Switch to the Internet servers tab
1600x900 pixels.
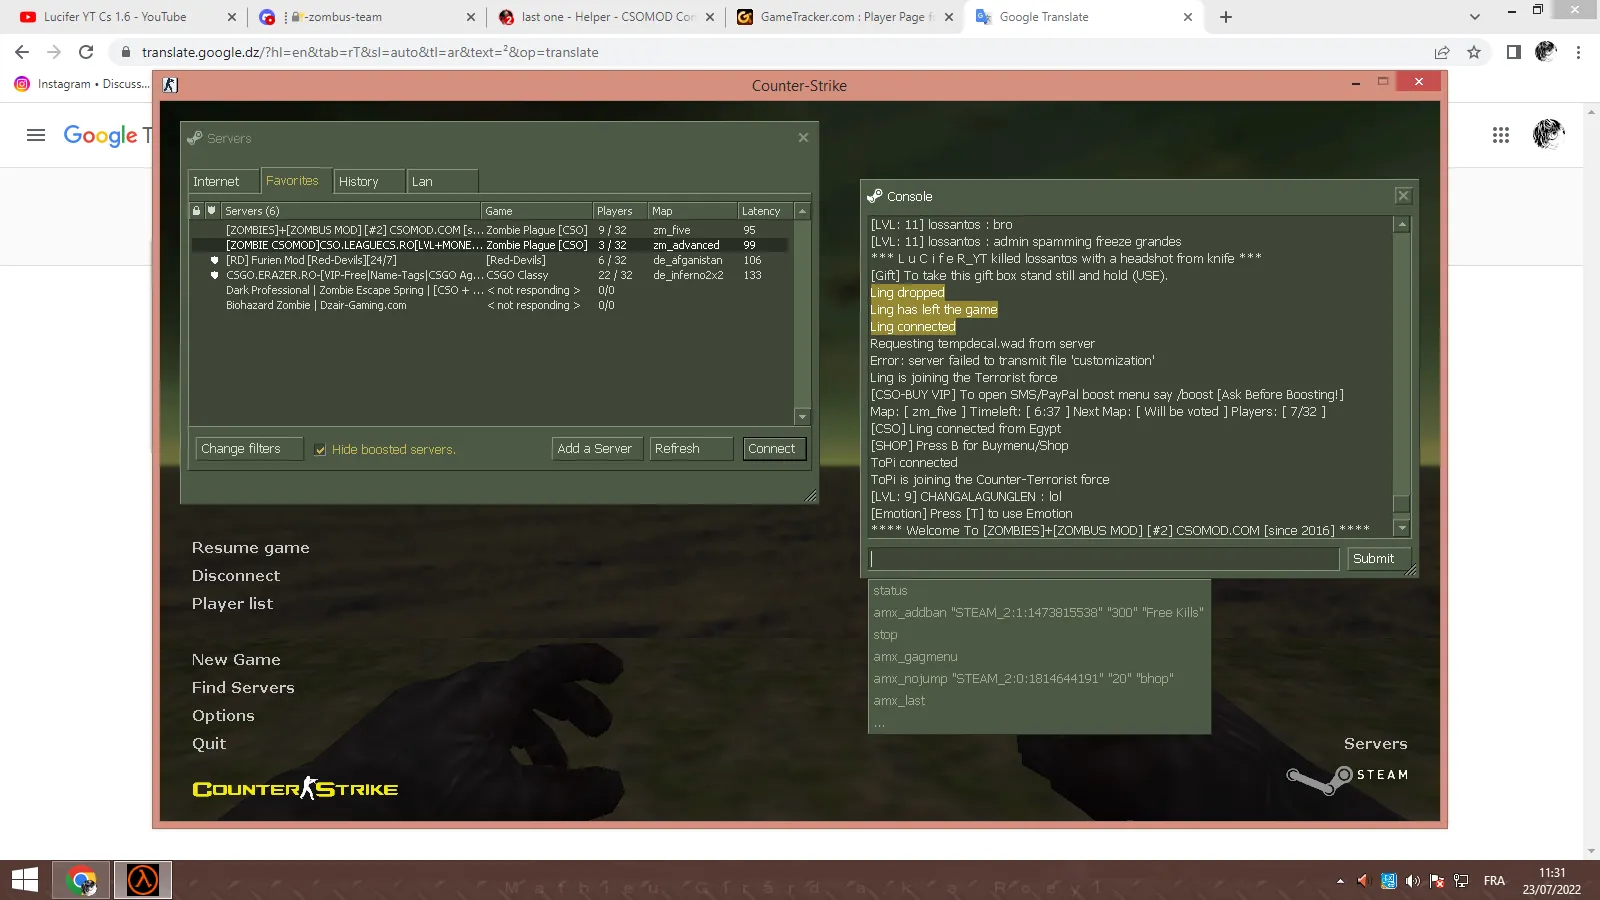click(x=223, y=181)
